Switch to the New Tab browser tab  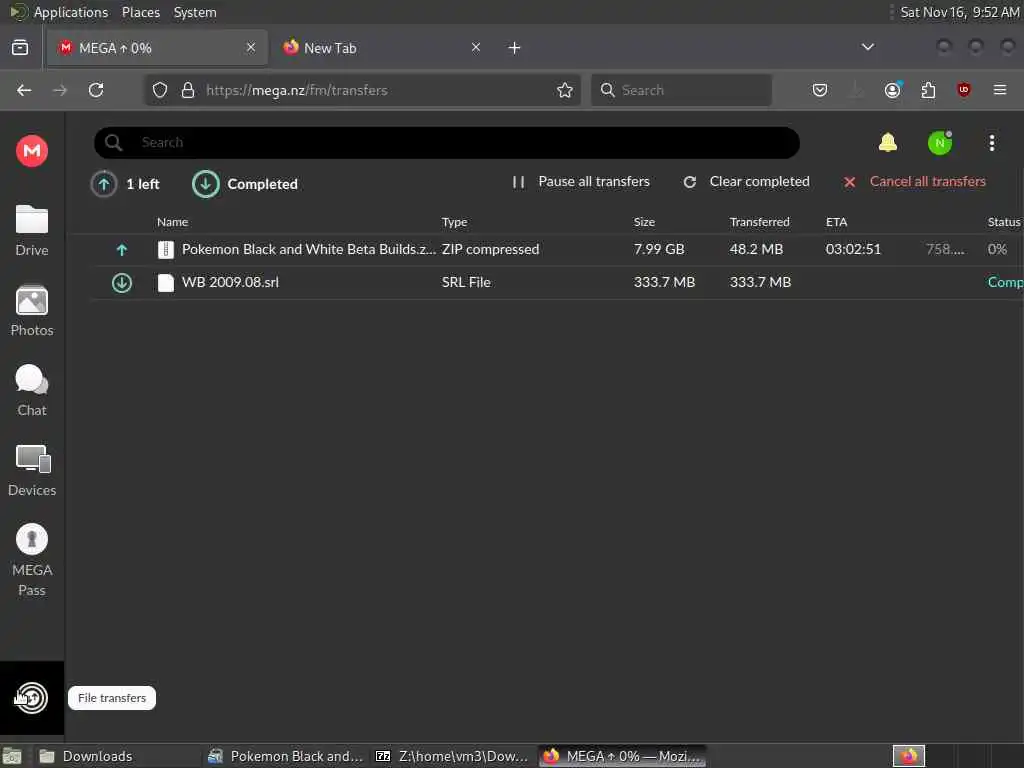click(382, 48)
